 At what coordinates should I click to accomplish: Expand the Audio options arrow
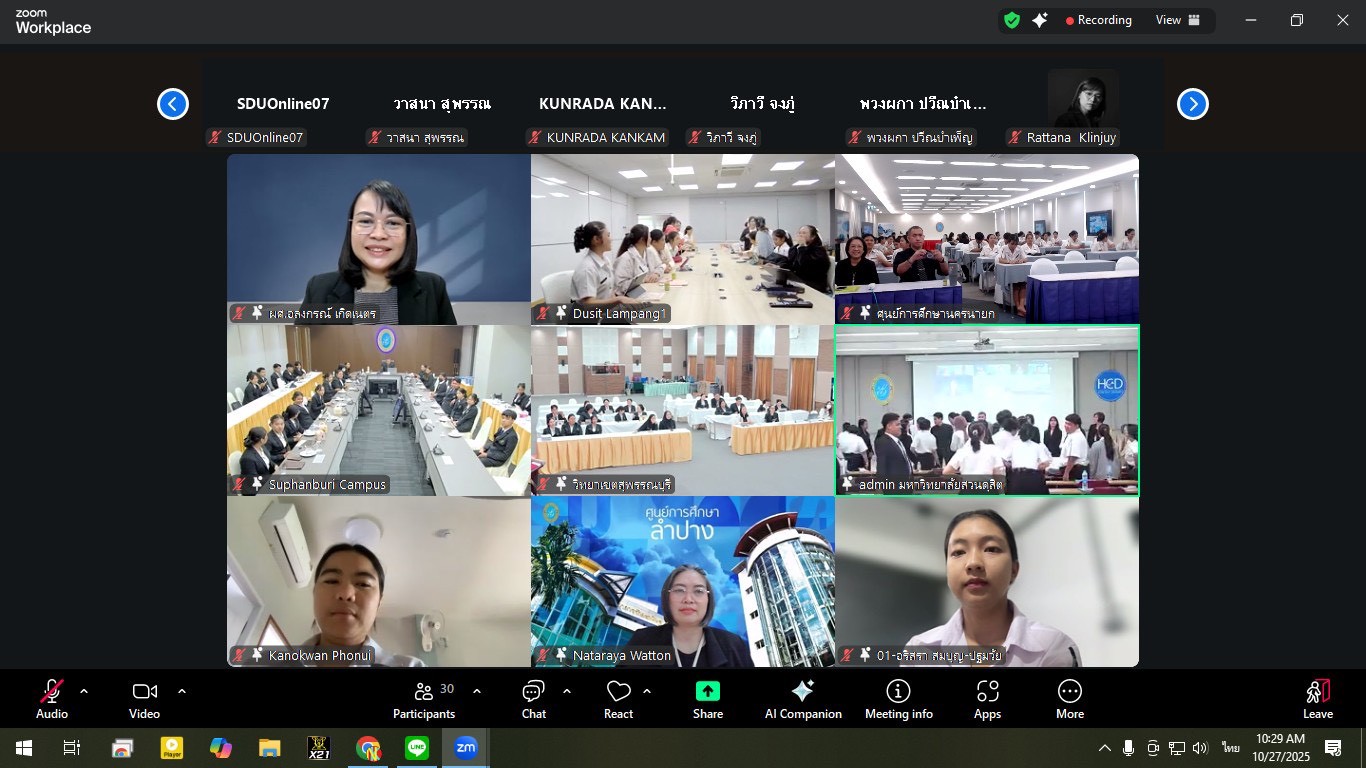tap(84, 691)
